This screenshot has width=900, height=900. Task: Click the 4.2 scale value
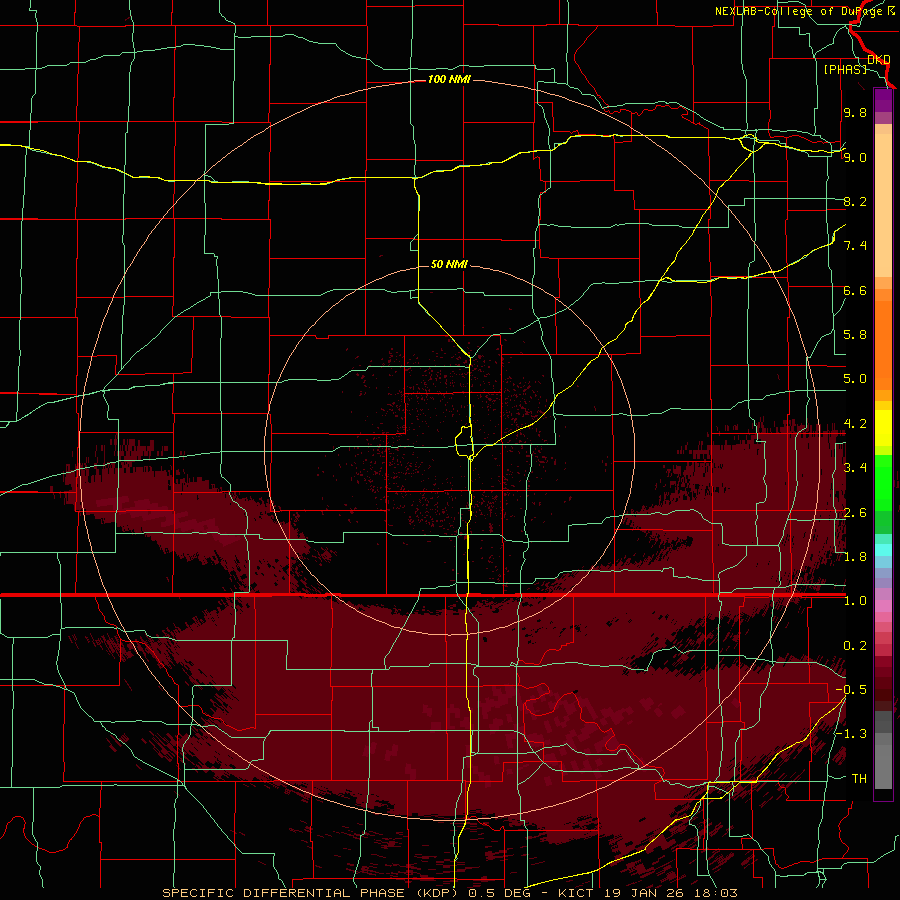point(855,424)
